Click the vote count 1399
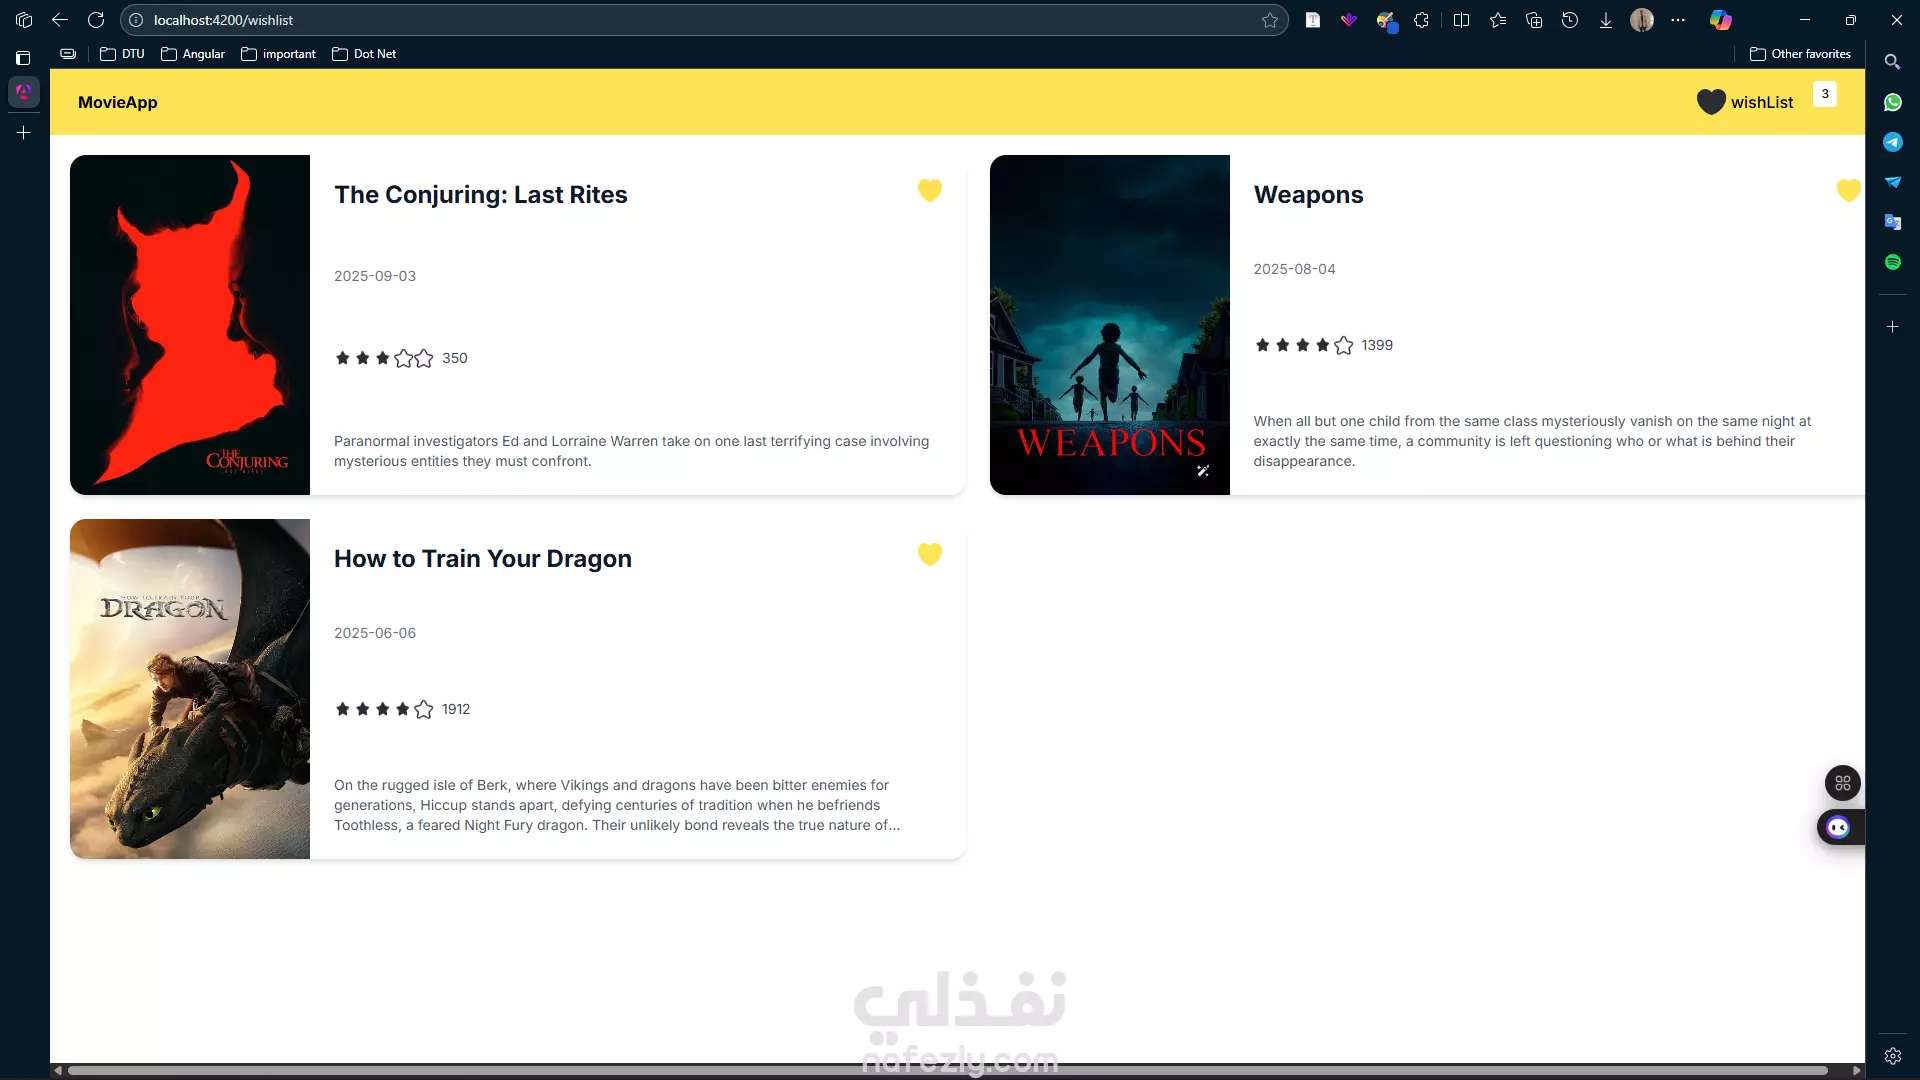The image size is (1920, 1080). [x=1377, y=345]
